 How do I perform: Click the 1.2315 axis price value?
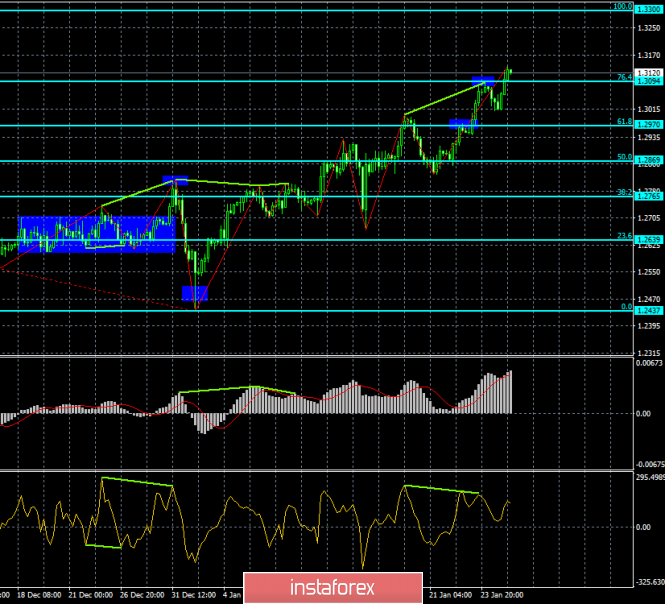click(649, 353)
